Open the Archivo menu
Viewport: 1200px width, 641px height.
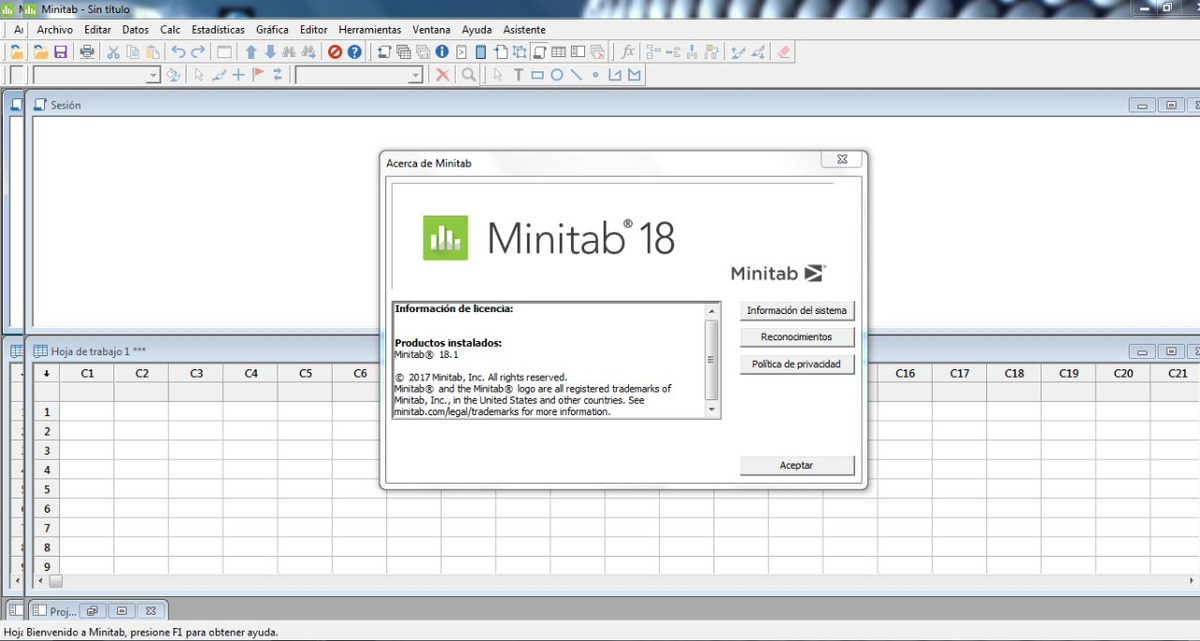pos(55,30)
